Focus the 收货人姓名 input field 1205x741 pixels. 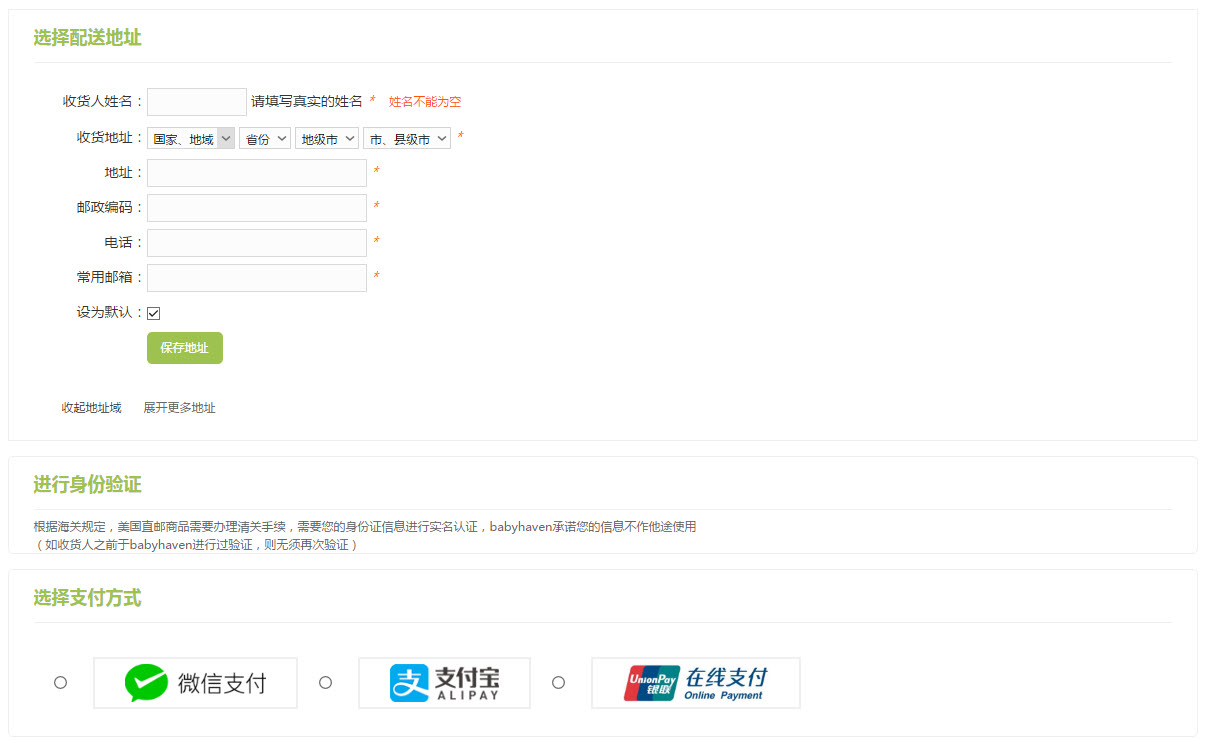click(x=197, y=102)
